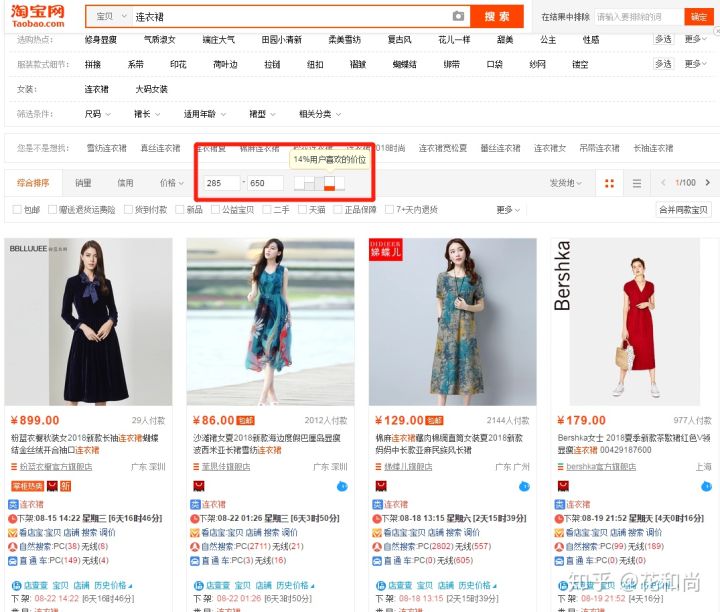The image size is (720, 612).
Task: Click clock icon next to 下架:08-15 14:22
Action: [x=12, y=519]
